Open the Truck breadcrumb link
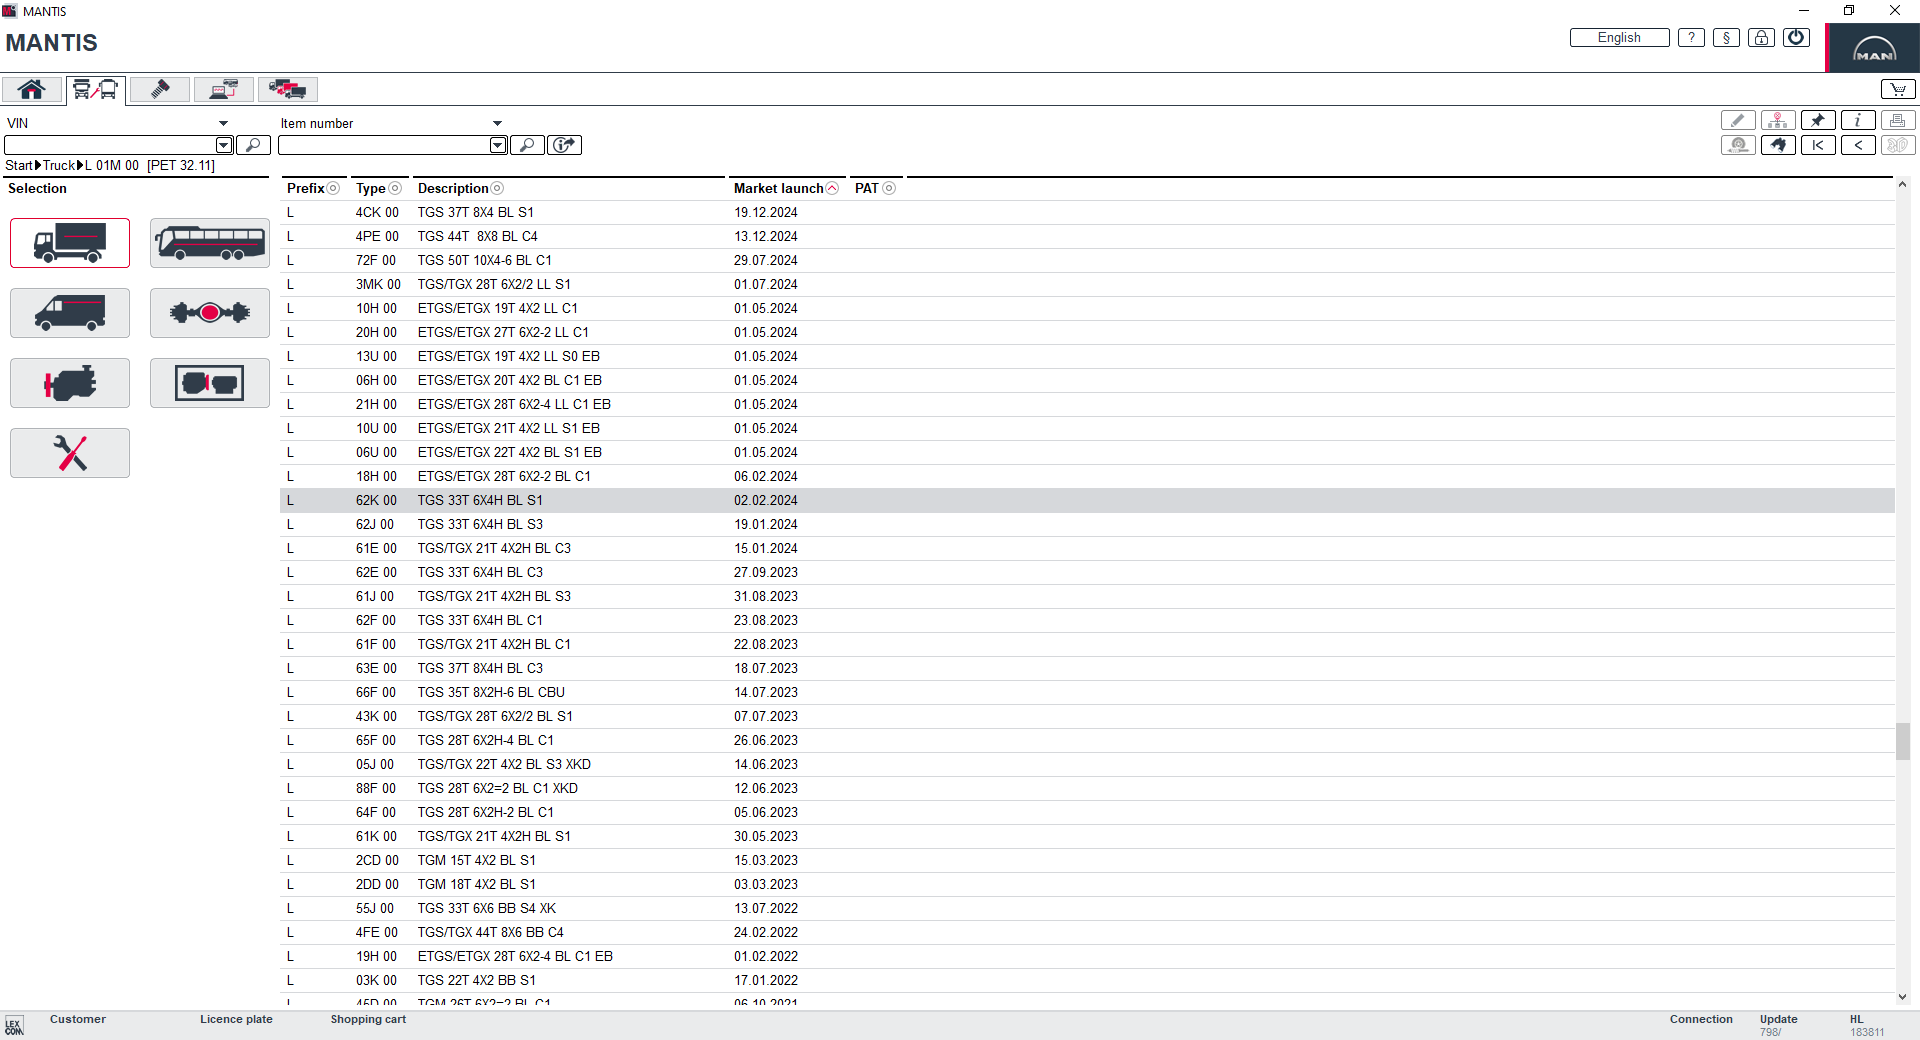 58,165
